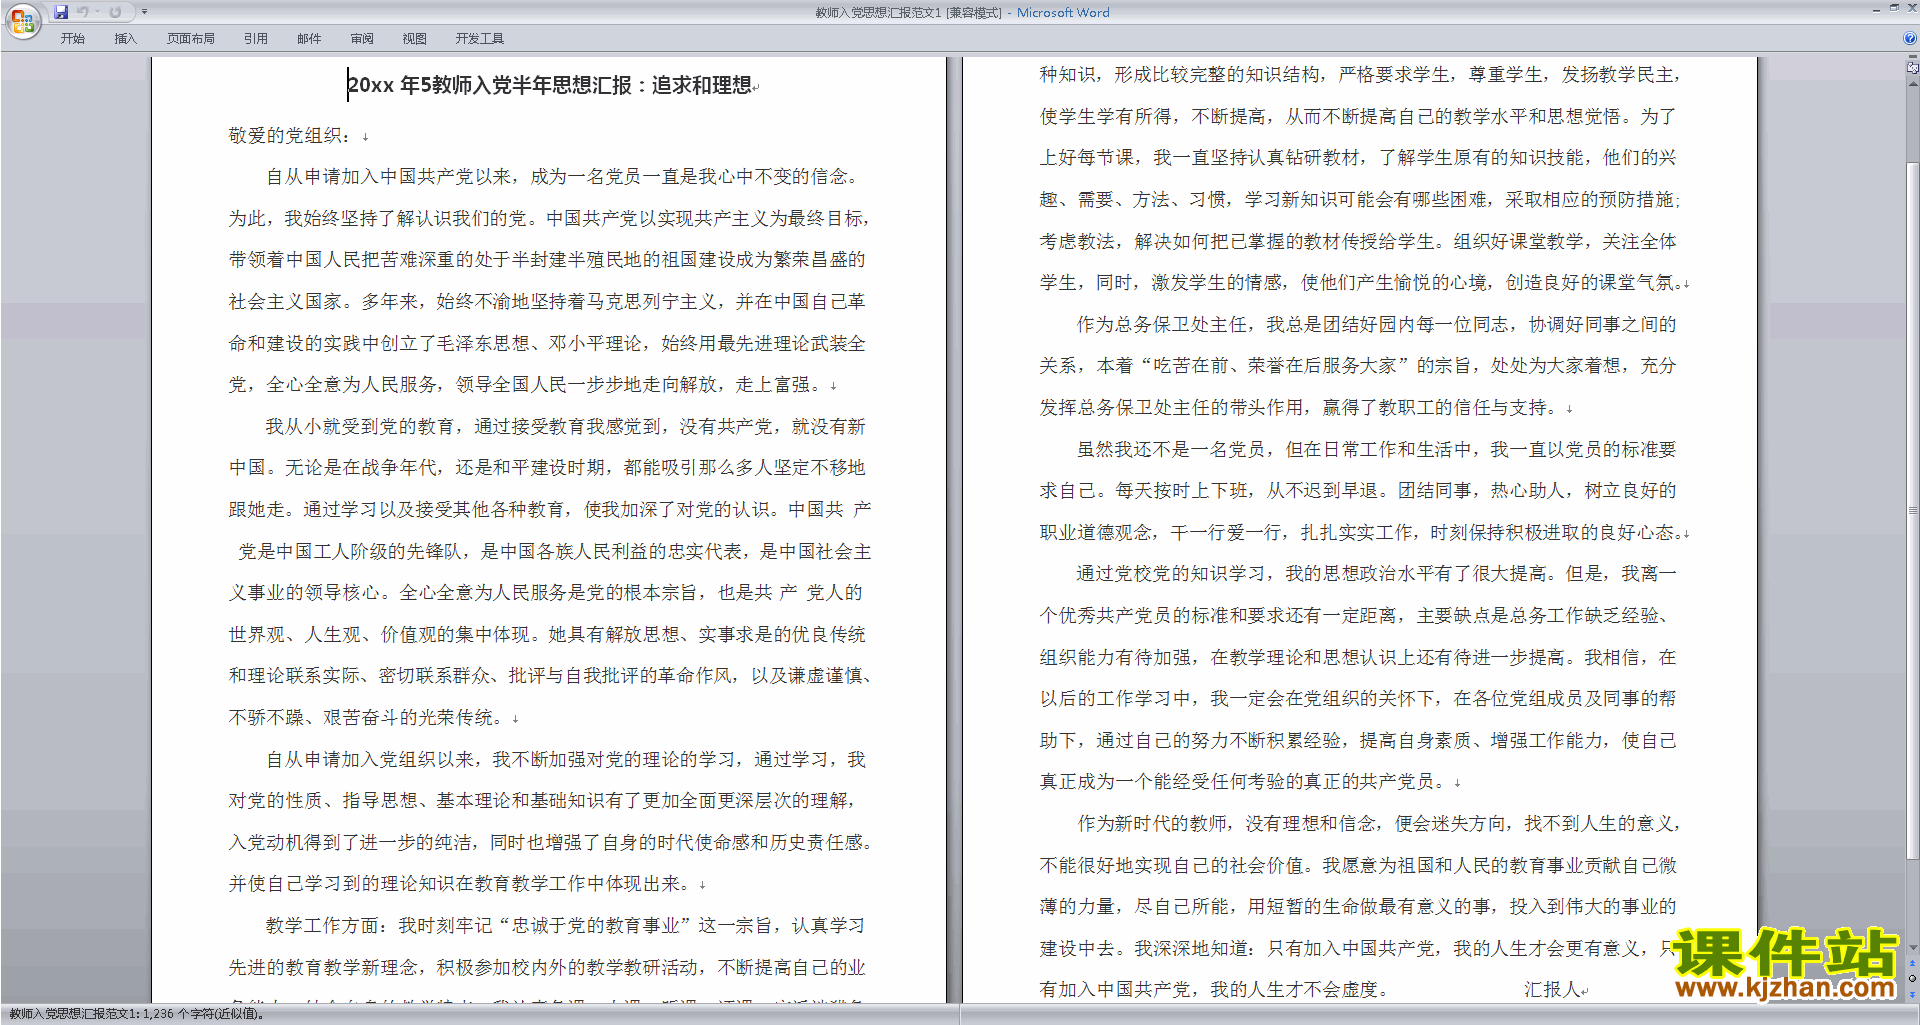1920x1025 pixels.
Task: Redo the last action
Action: [x=115, y=12]
